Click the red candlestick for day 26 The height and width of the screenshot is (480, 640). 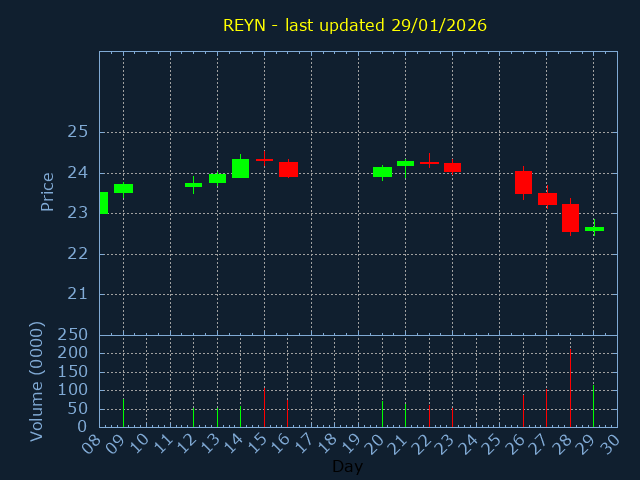coord(523,182)
